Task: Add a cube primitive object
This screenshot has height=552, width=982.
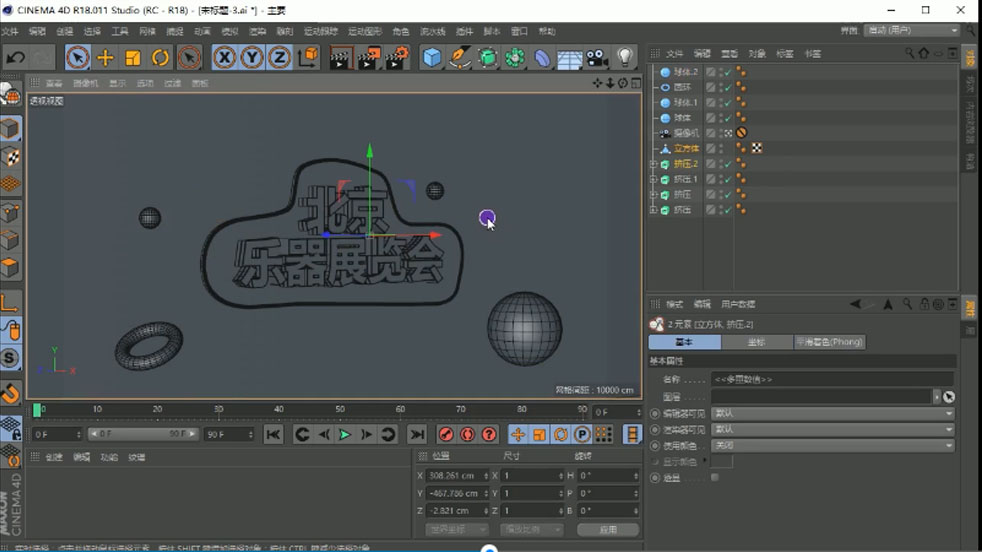Action: (432, 58)
